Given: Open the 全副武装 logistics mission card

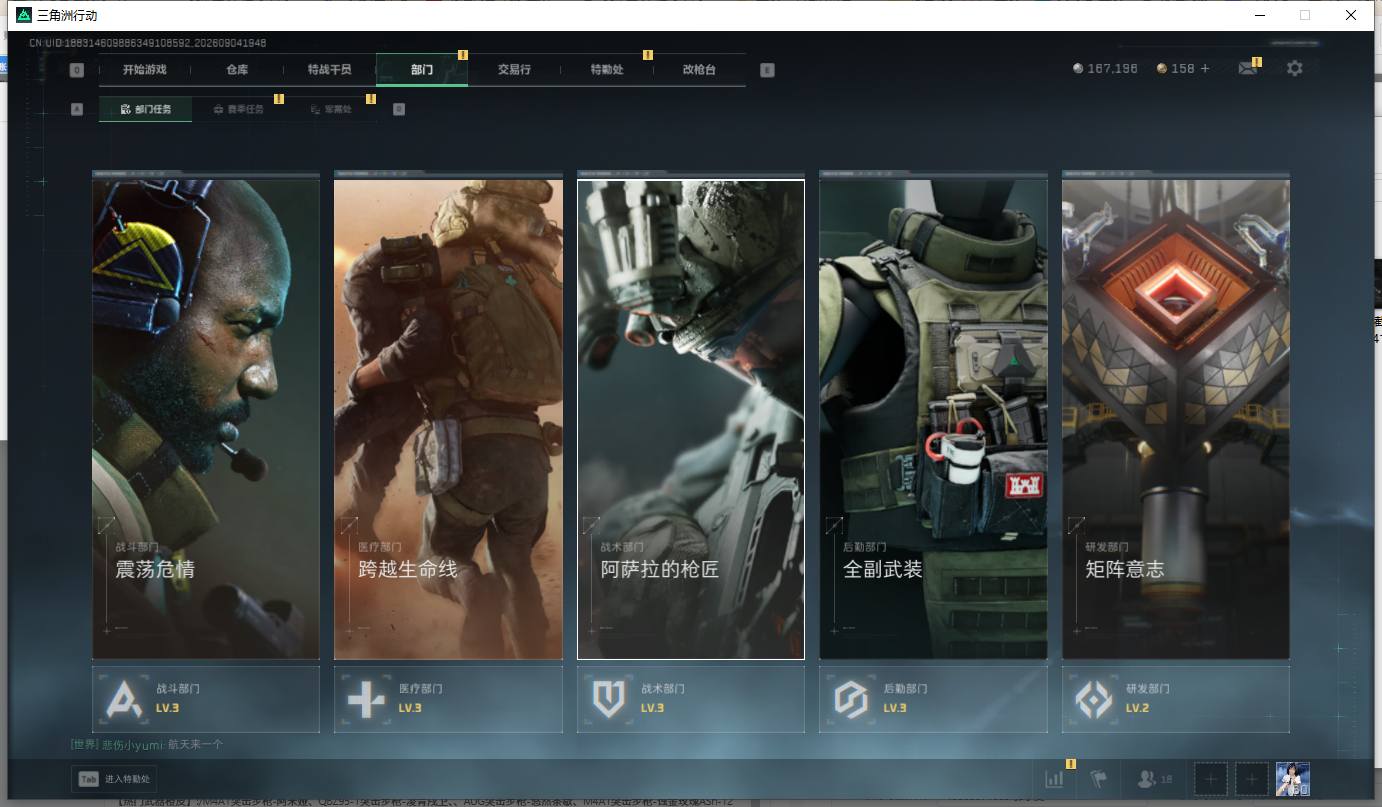Looking at the screenshot, I should tap(933, 419).
